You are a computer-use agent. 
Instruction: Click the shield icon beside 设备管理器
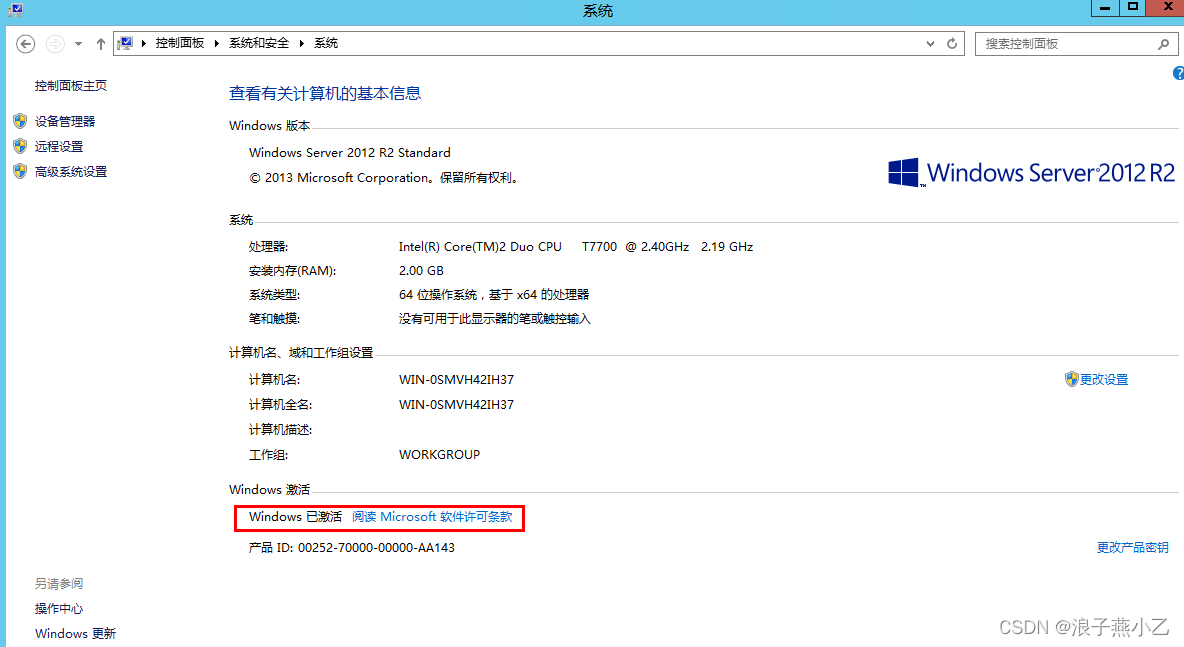(x=21, y=120)
